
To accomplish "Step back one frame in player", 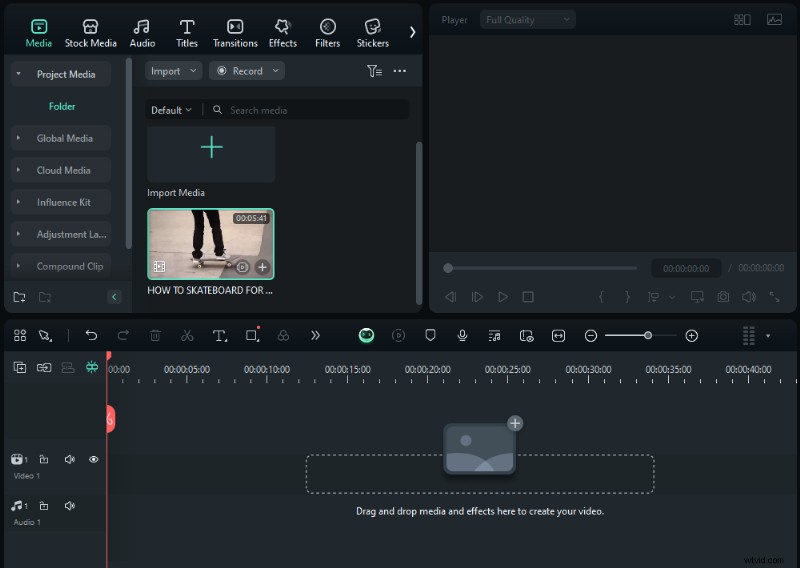I will point(451,297).
